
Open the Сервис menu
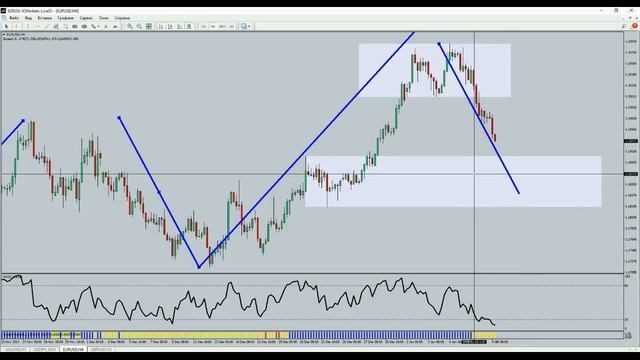click(x=86, y=18)
